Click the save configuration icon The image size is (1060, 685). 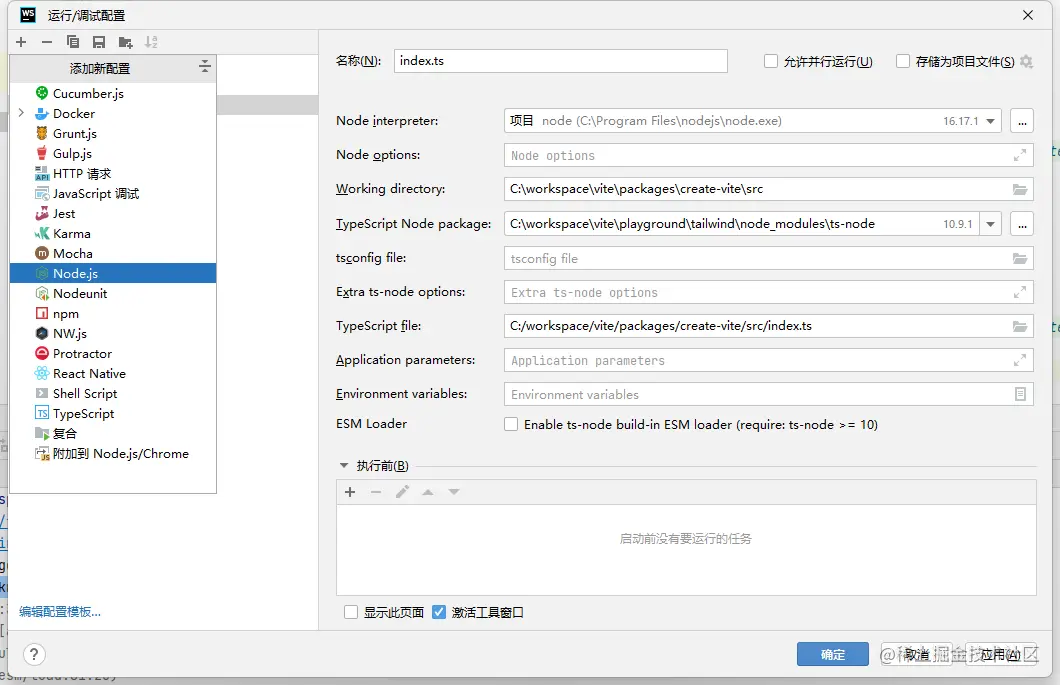99,42
